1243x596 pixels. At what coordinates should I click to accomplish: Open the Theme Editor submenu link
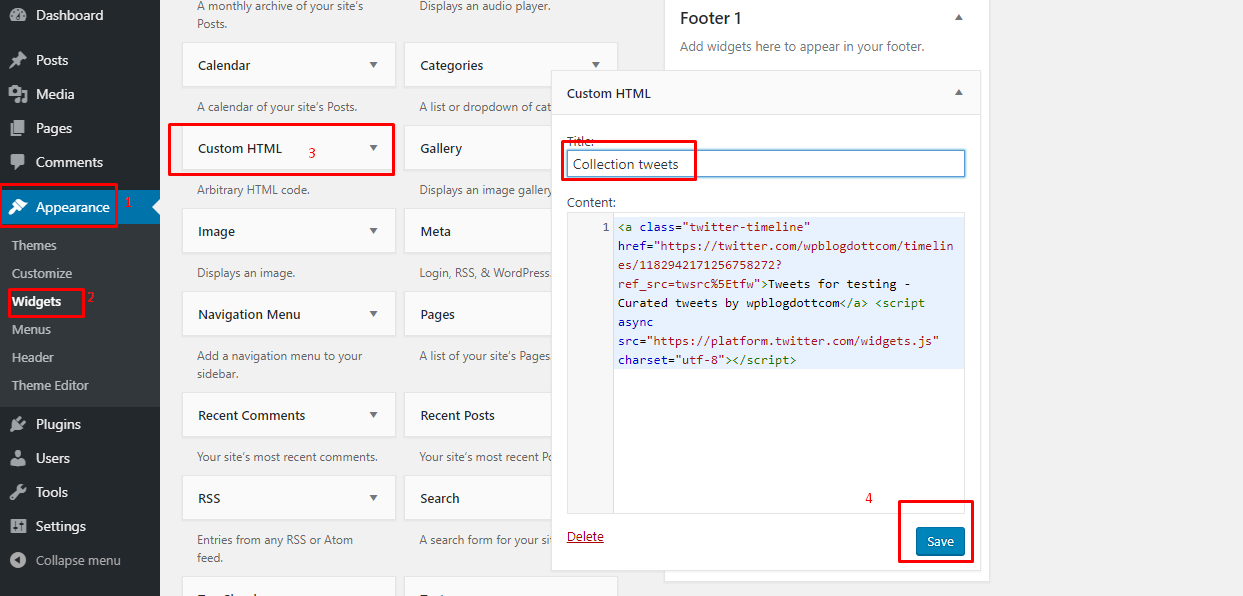pyautogui.click(x=50, y=385)
